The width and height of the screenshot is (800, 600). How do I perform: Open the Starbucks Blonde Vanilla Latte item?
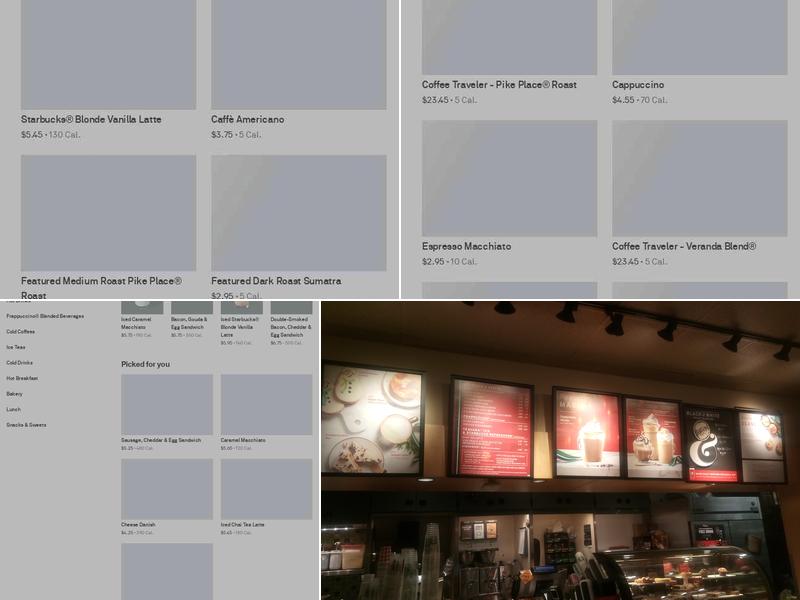click(108, 55)
